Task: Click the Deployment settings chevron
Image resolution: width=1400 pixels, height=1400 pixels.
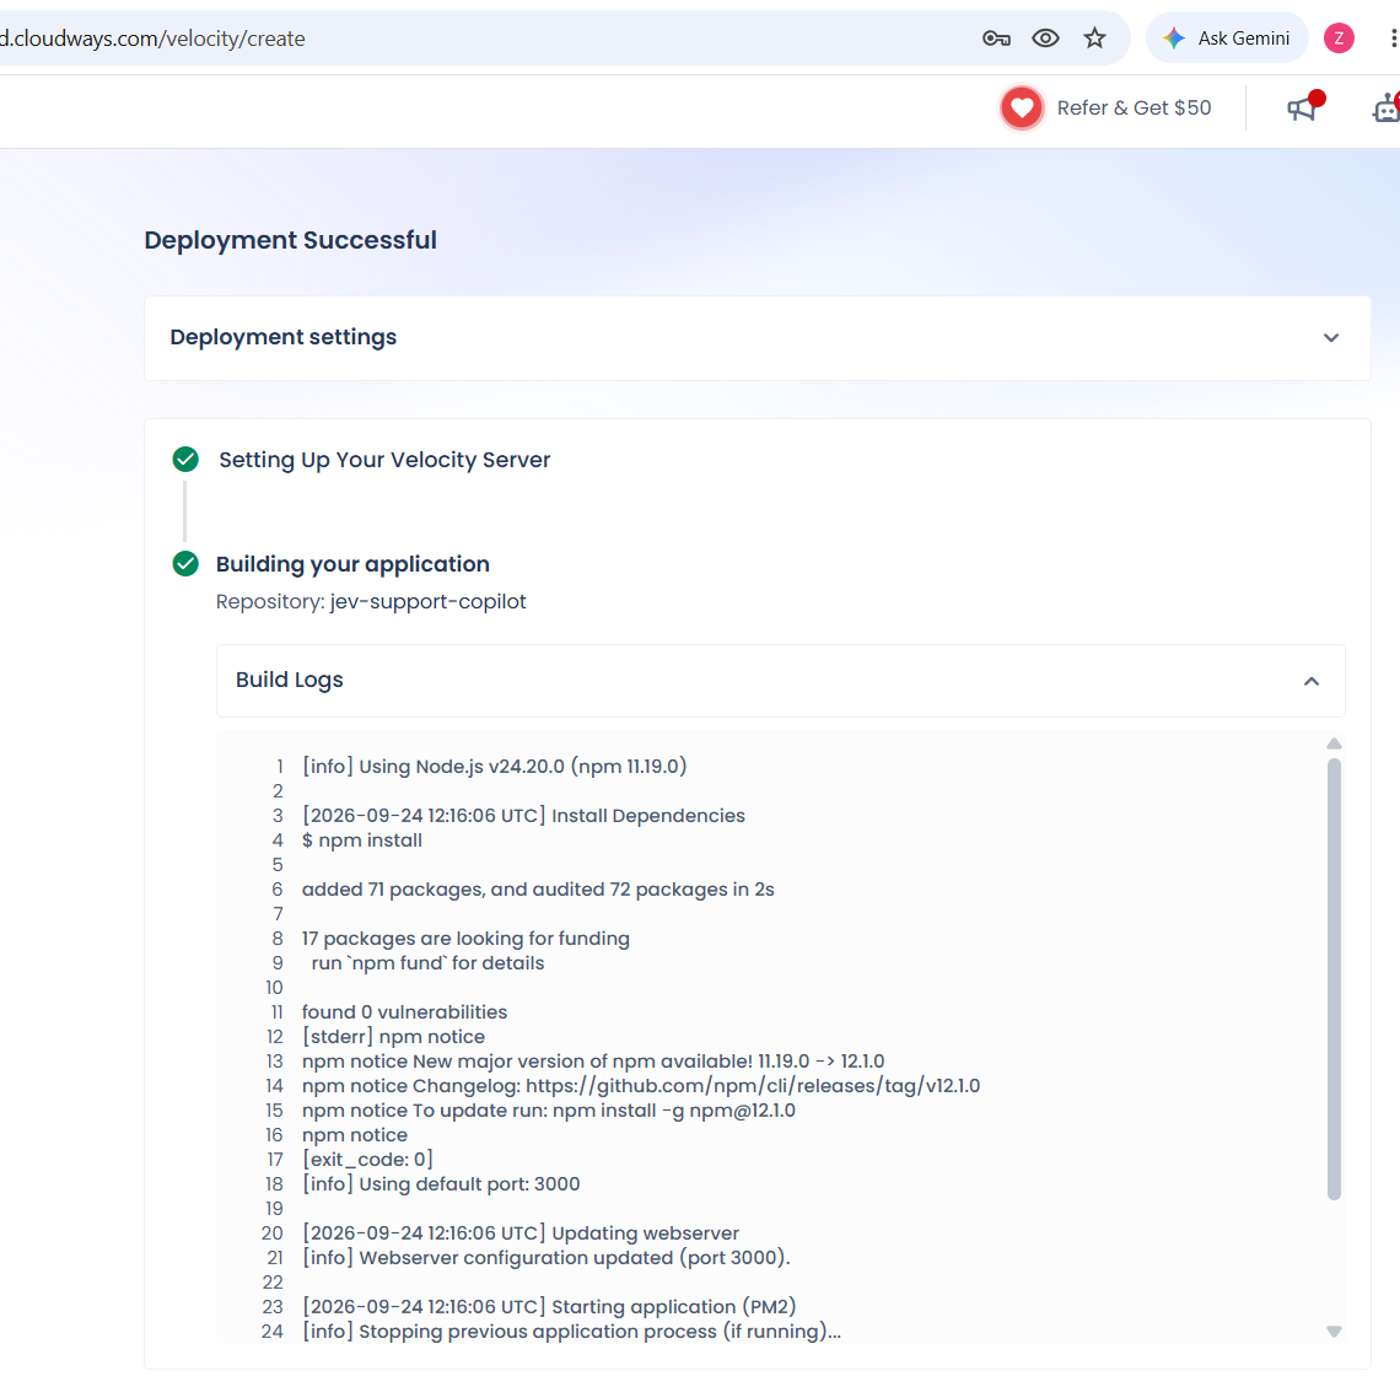Action: [x=1331, y=338]
